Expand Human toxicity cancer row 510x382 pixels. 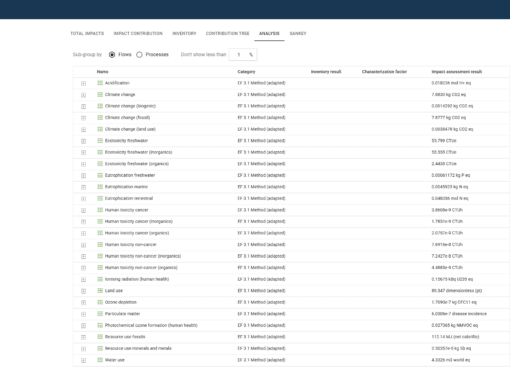pos(83,210)
